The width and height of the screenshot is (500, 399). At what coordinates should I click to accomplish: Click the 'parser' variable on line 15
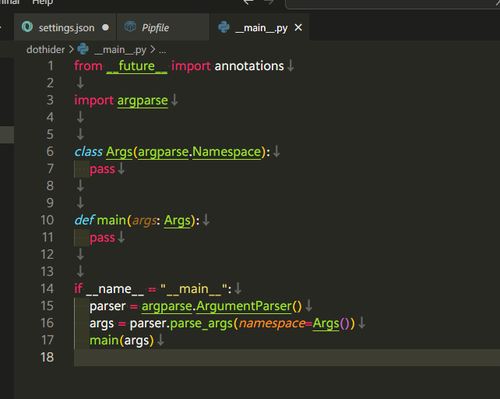(x=108, y=306)
